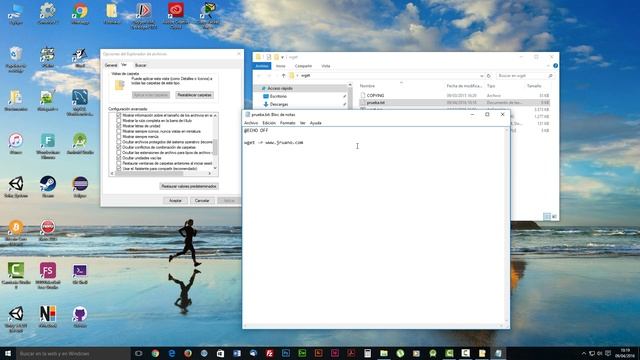Click Cancelar in folder options dialog
Viewport: 640px width, 360px height.
[202, 200]
